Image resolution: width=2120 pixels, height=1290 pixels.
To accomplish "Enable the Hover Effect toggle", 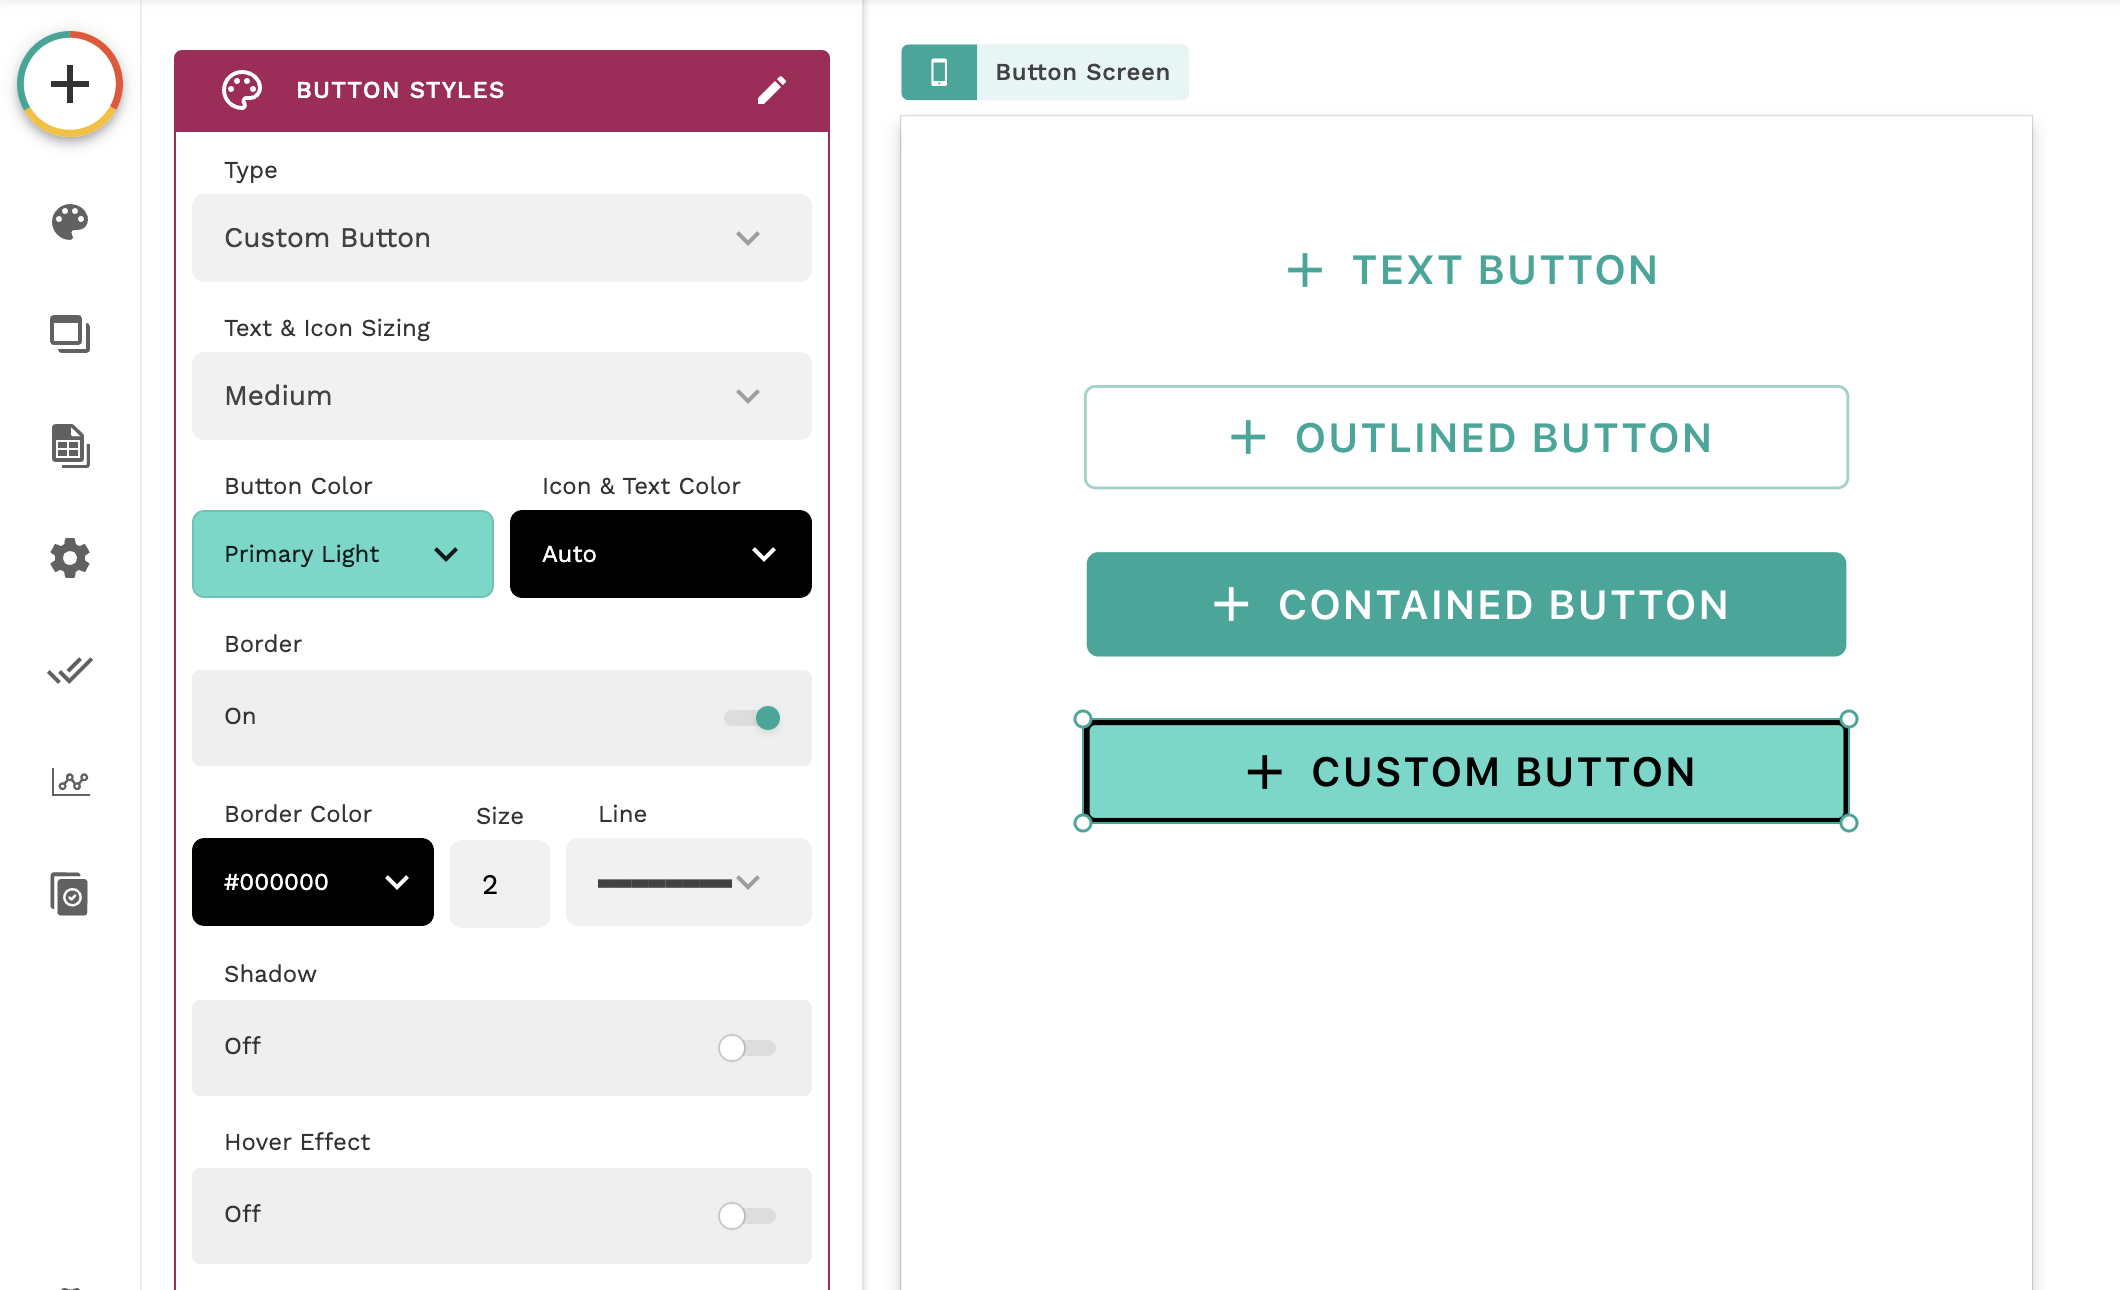I will 747,1216.
